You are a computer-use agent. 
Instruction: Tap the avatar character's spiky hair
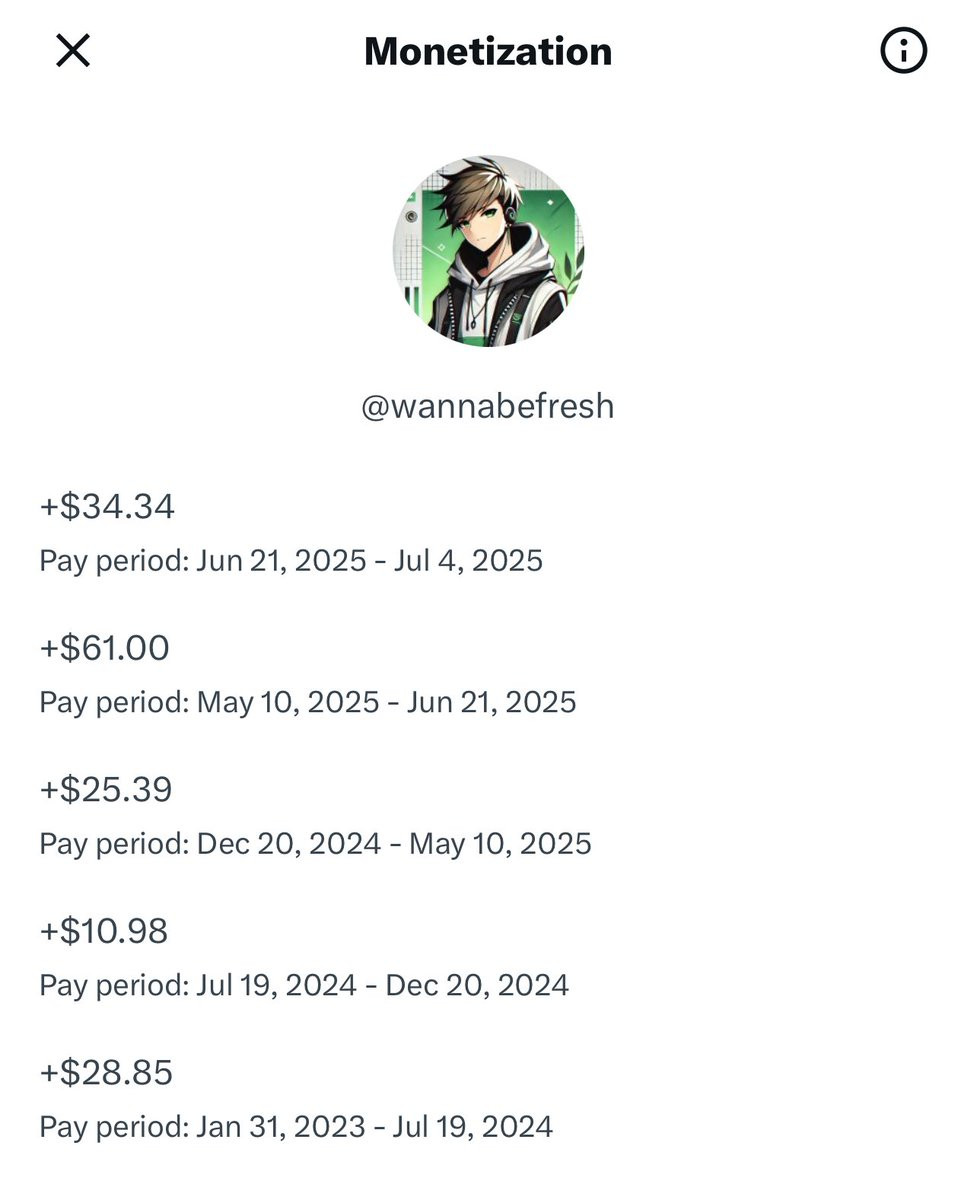coord(478,192)
